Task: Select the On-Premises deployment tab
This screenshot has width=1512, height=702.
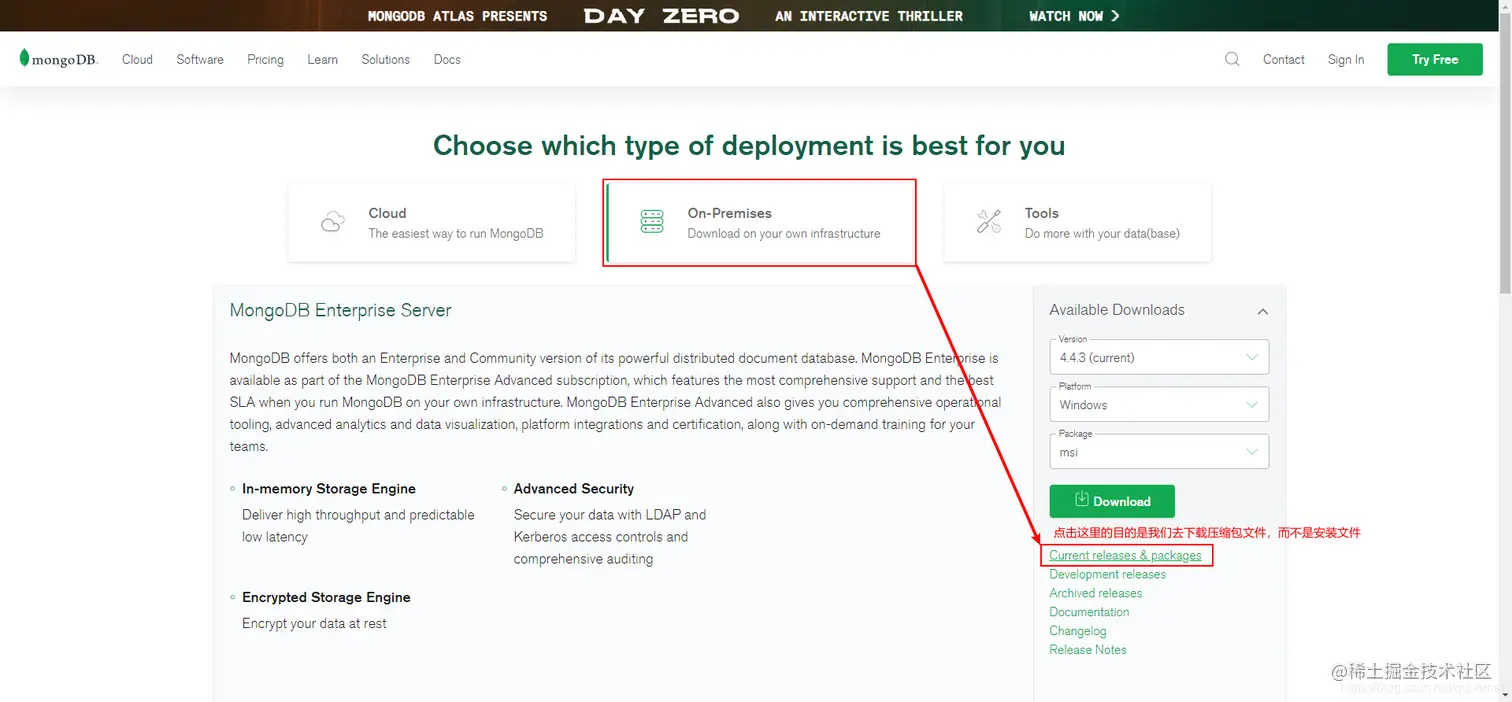Action: coord(760,222)
